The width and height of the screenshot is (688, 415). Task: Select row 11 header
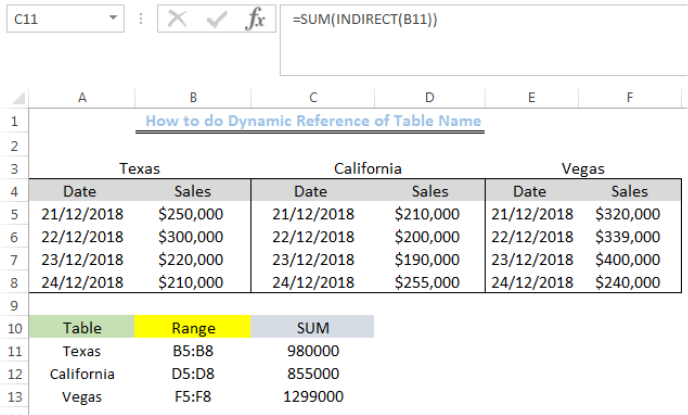[x=14, y=351]
